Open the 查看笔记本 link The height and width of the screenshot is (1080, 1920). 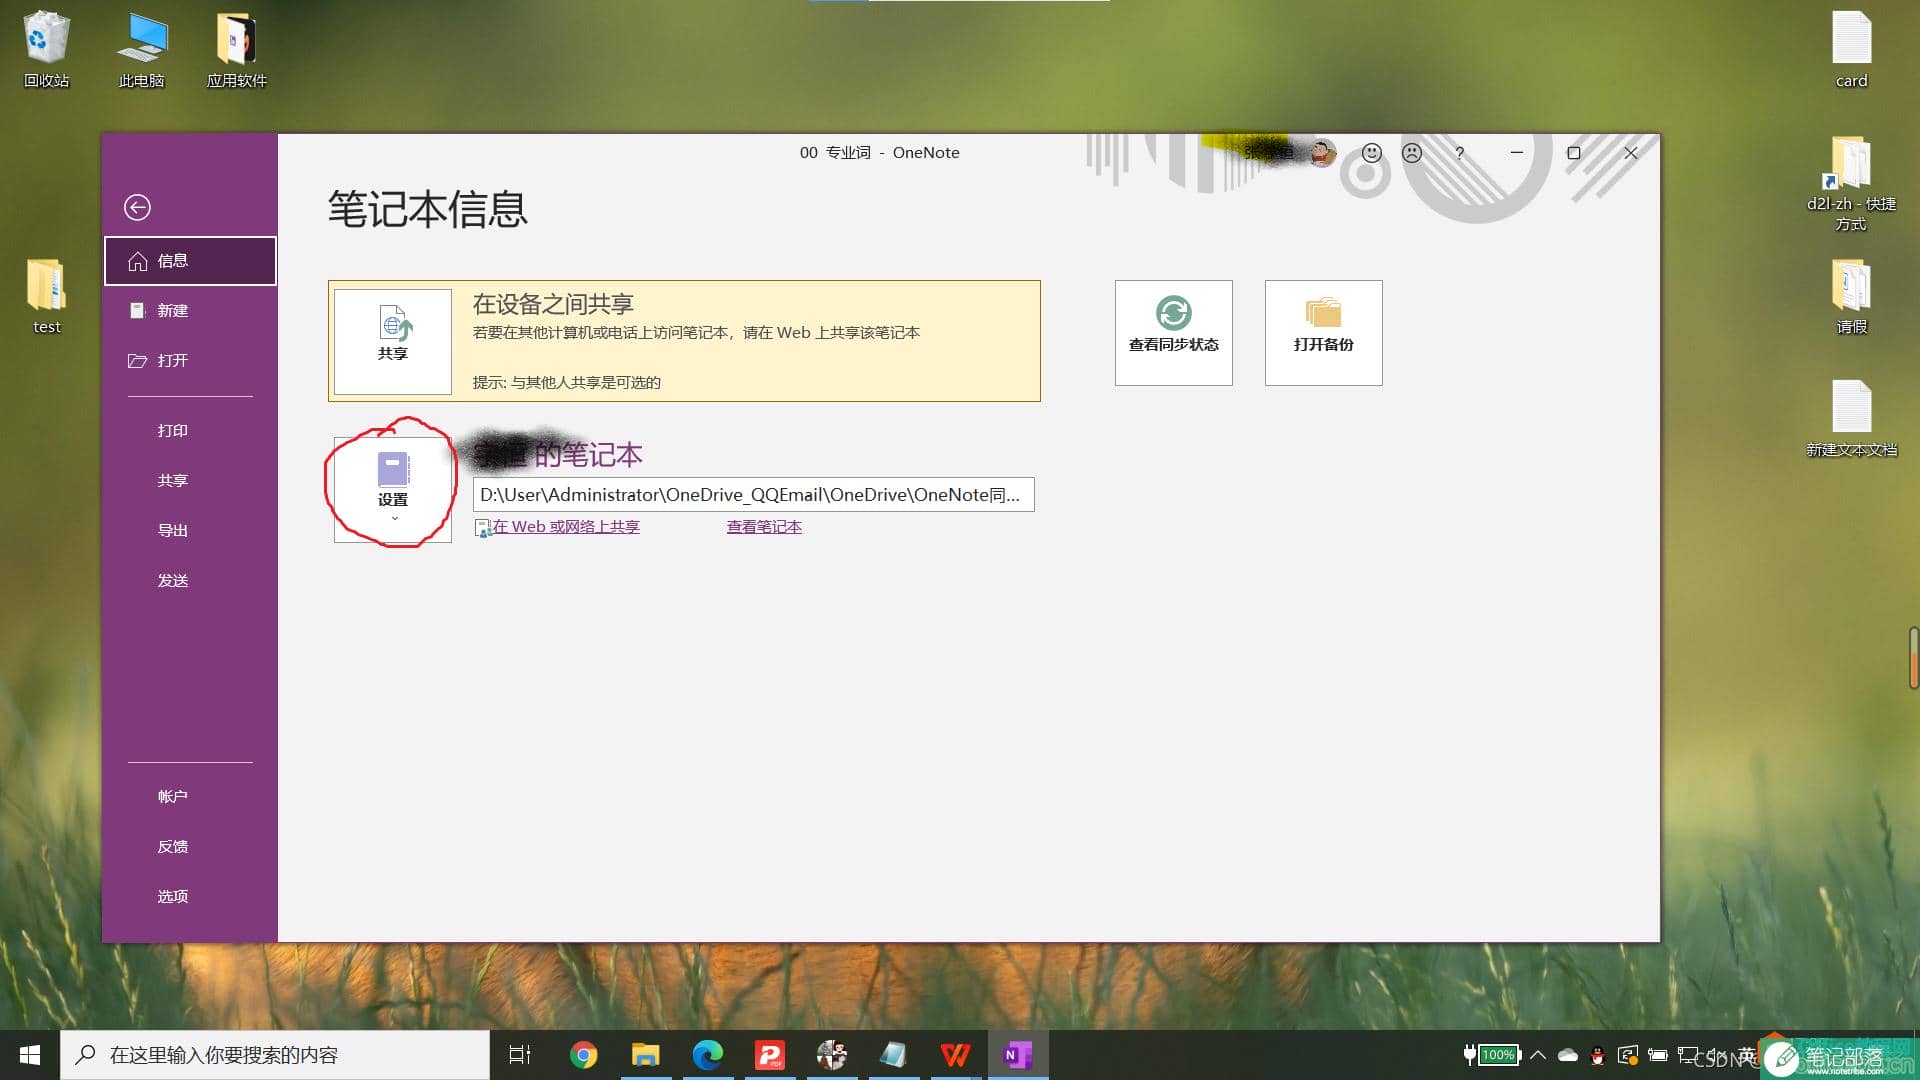(x=764, y=527)
